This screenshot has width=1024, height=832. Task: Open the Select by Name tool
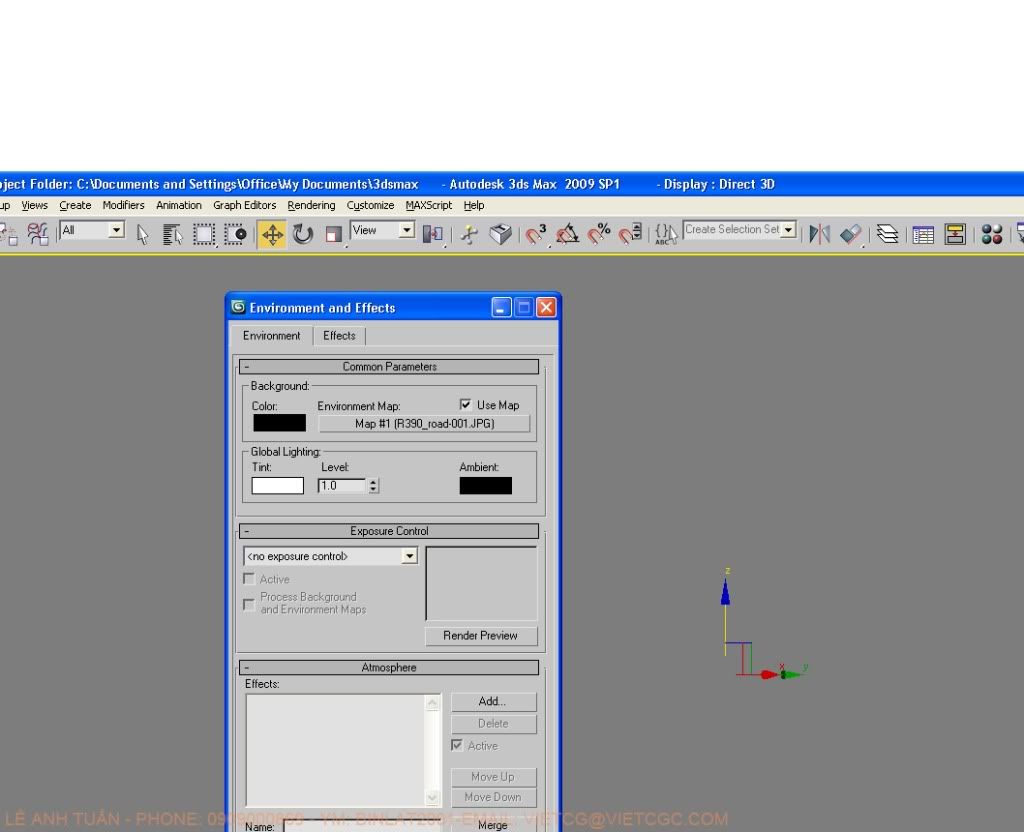[x=172, y=234]
